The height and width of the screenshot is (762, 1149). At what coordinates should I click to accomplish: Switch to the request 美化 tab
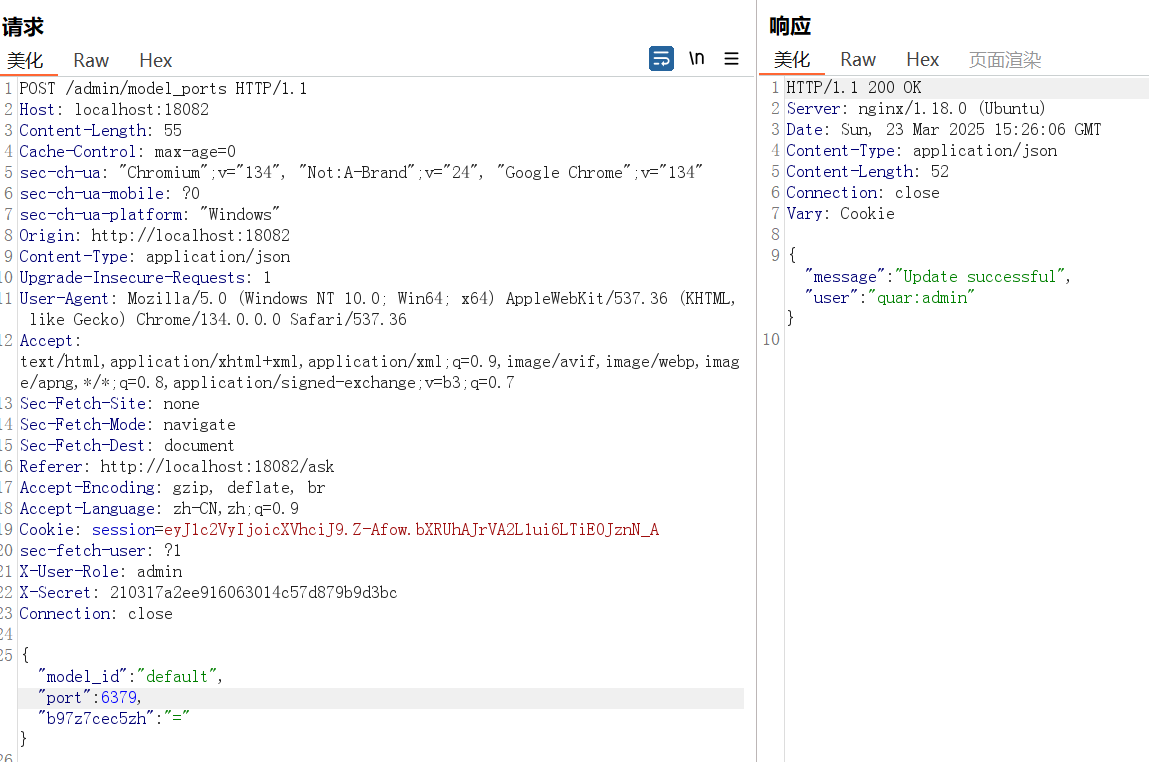tap(25, 61)
